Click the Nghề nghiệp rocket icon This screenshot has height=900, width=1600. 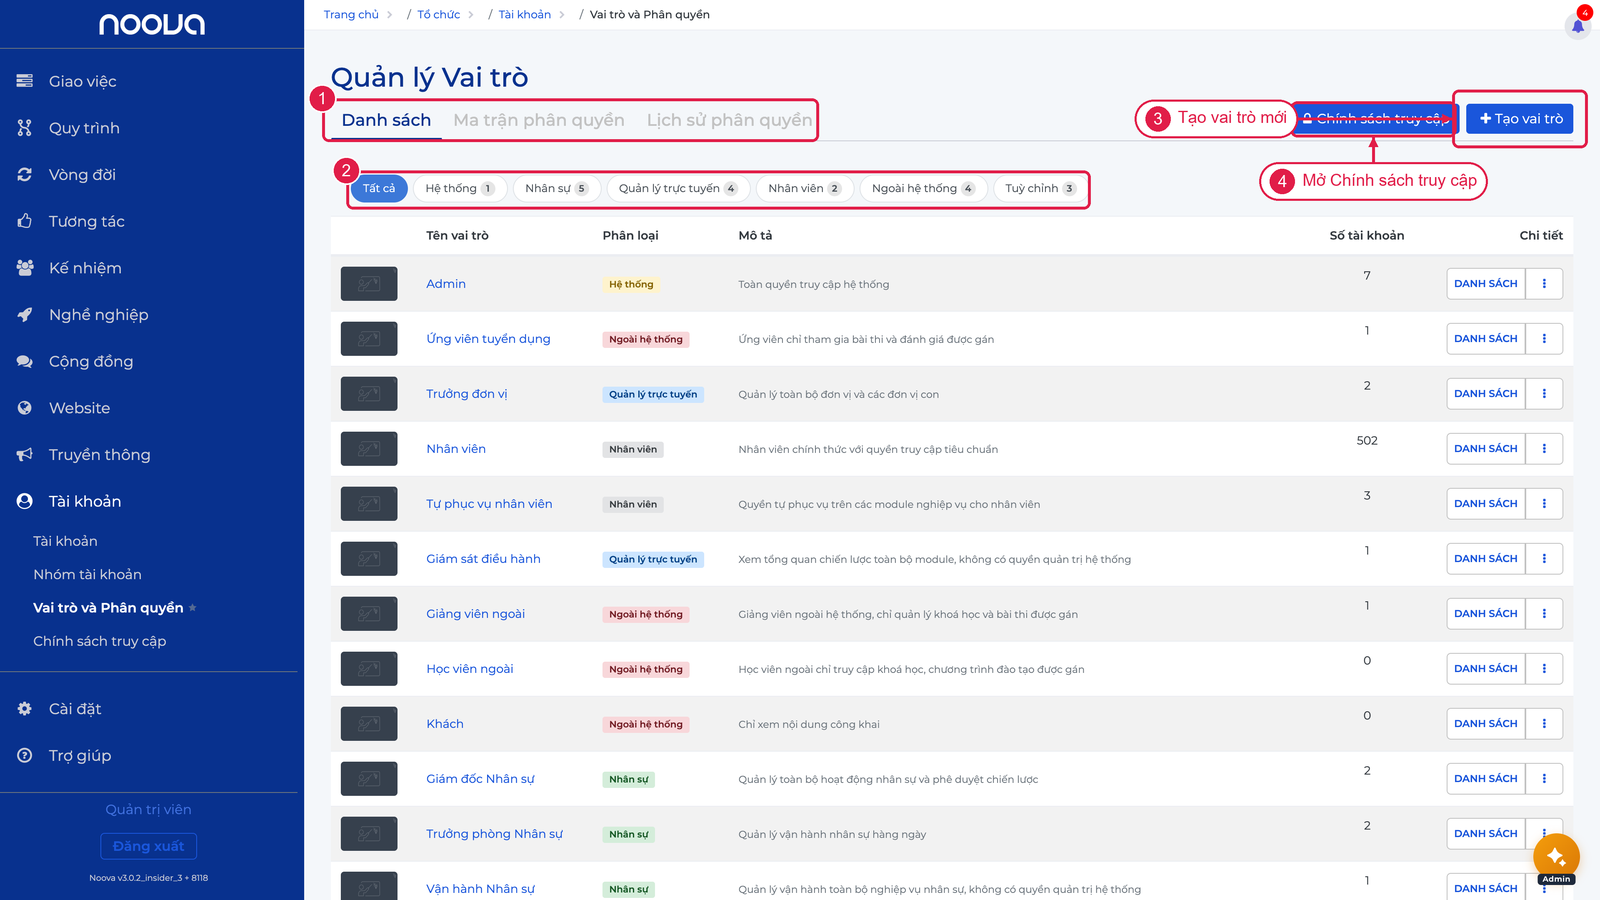click(x=25, y=314)
